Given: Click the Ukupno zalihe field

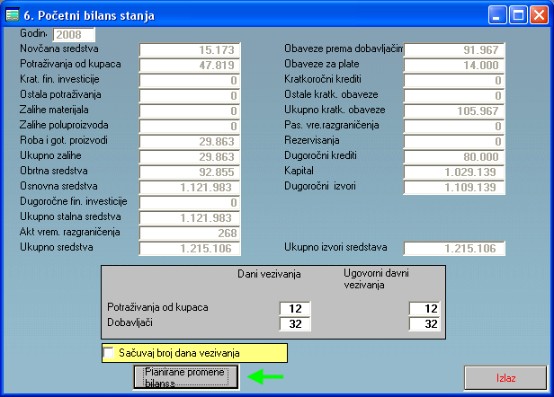Looking at the screenshot, I should [x=190, y=157].
